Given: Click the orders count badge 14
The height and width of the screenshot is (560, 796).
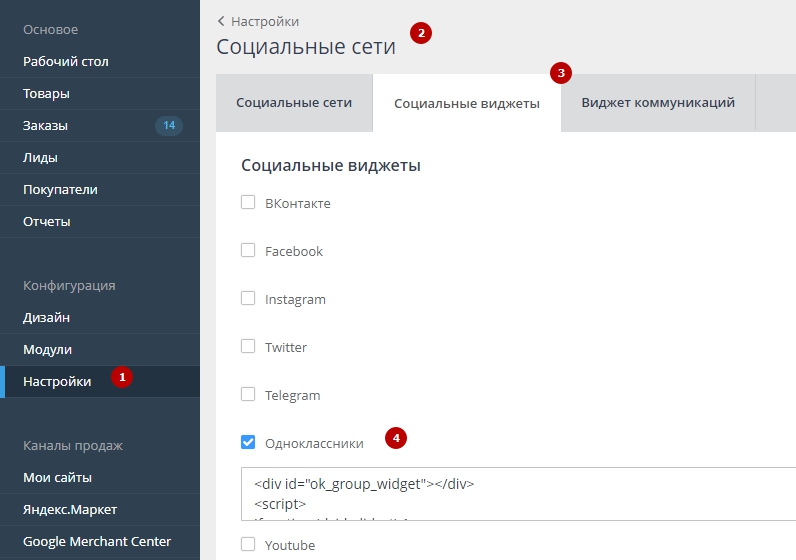Looking at the screenshot, I should pos(168,125).
